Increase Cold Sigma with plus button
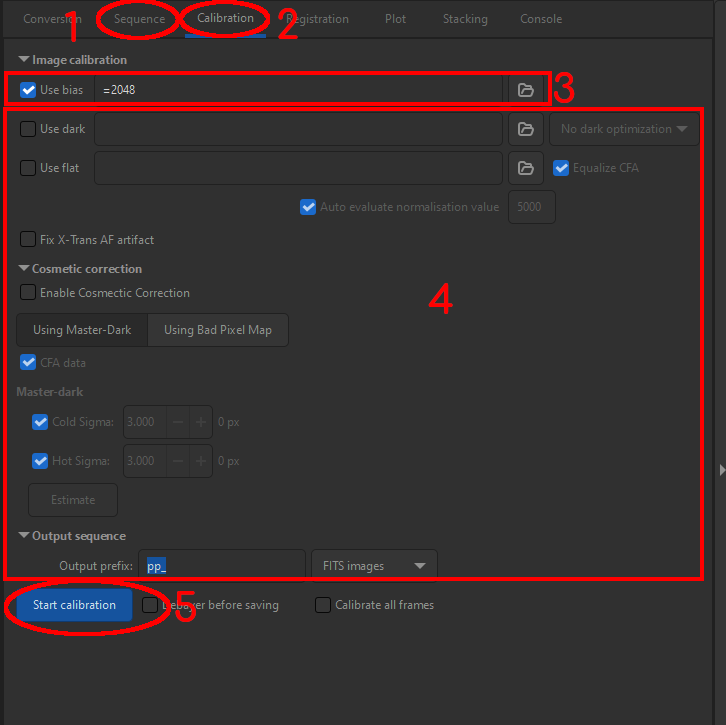The width and height of the screenshot is (726, 725). (200, 422)
